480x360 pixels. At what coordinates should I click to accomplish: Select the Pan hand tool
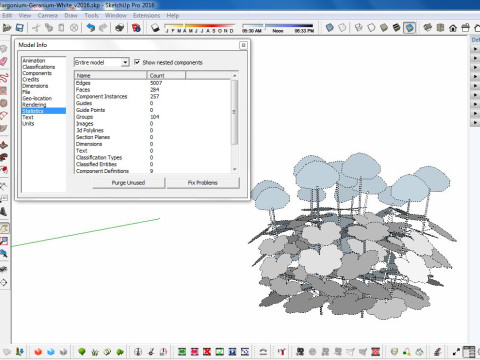click(x=4, y=228)
